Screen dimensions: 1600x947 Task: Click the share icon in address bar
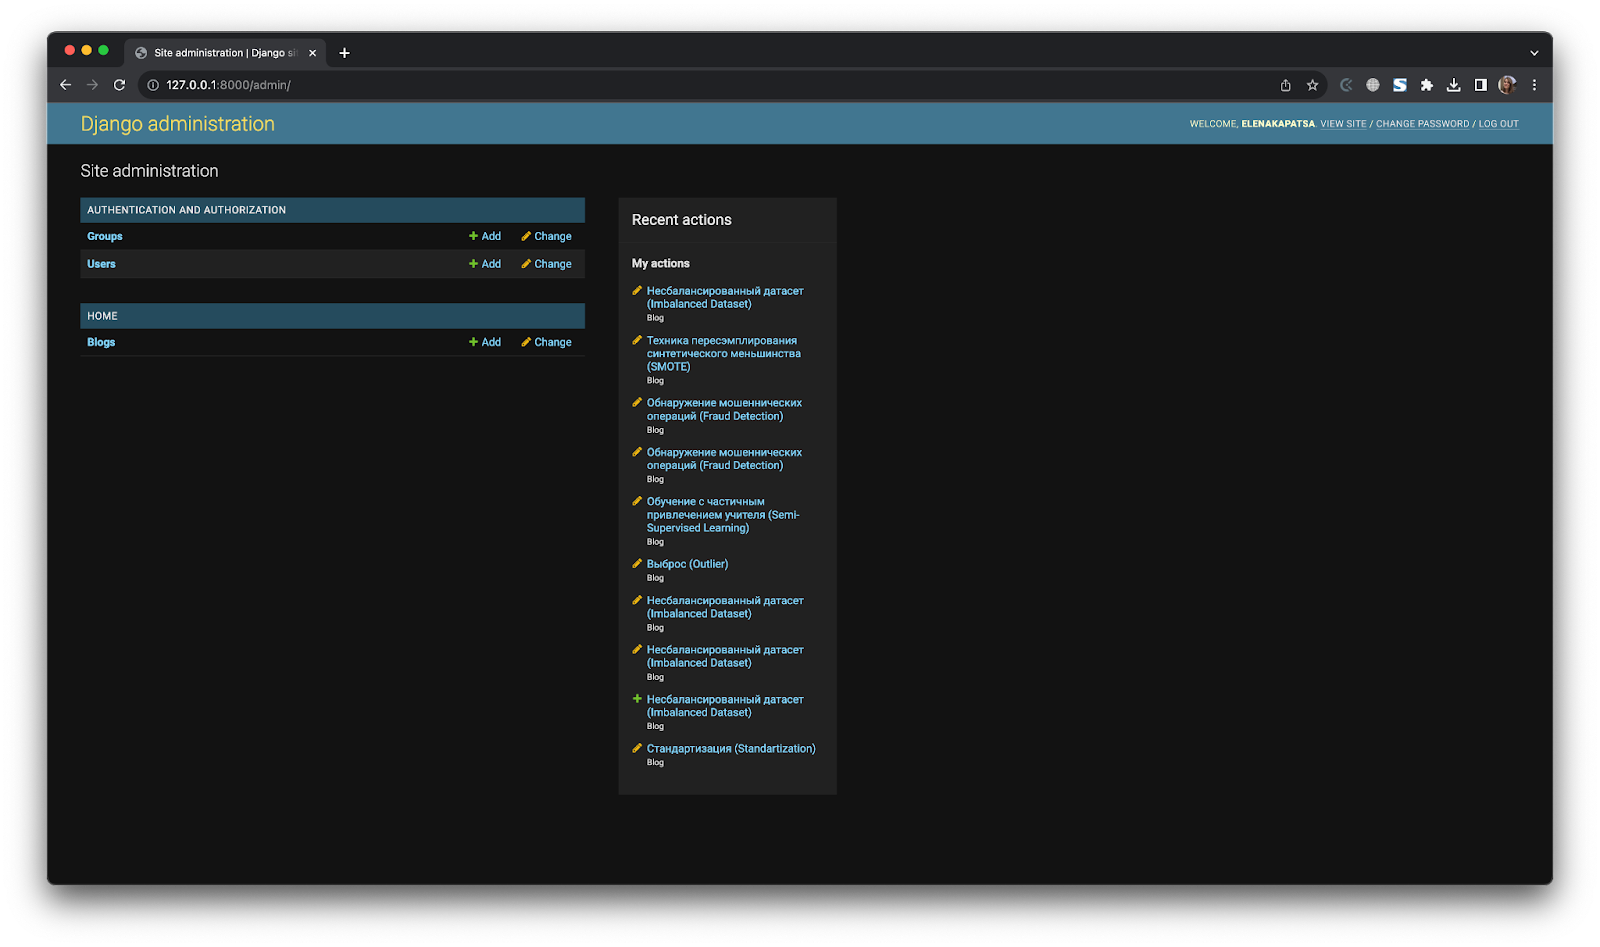coord(1286,85)
